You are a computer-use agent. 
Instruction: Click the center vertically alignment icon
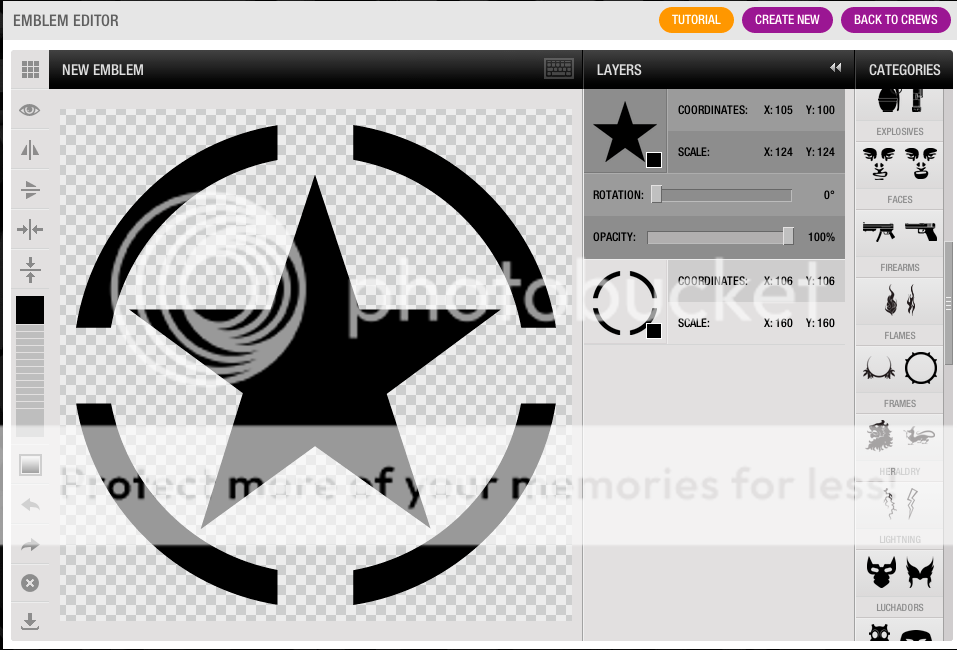tap(30, 269)
